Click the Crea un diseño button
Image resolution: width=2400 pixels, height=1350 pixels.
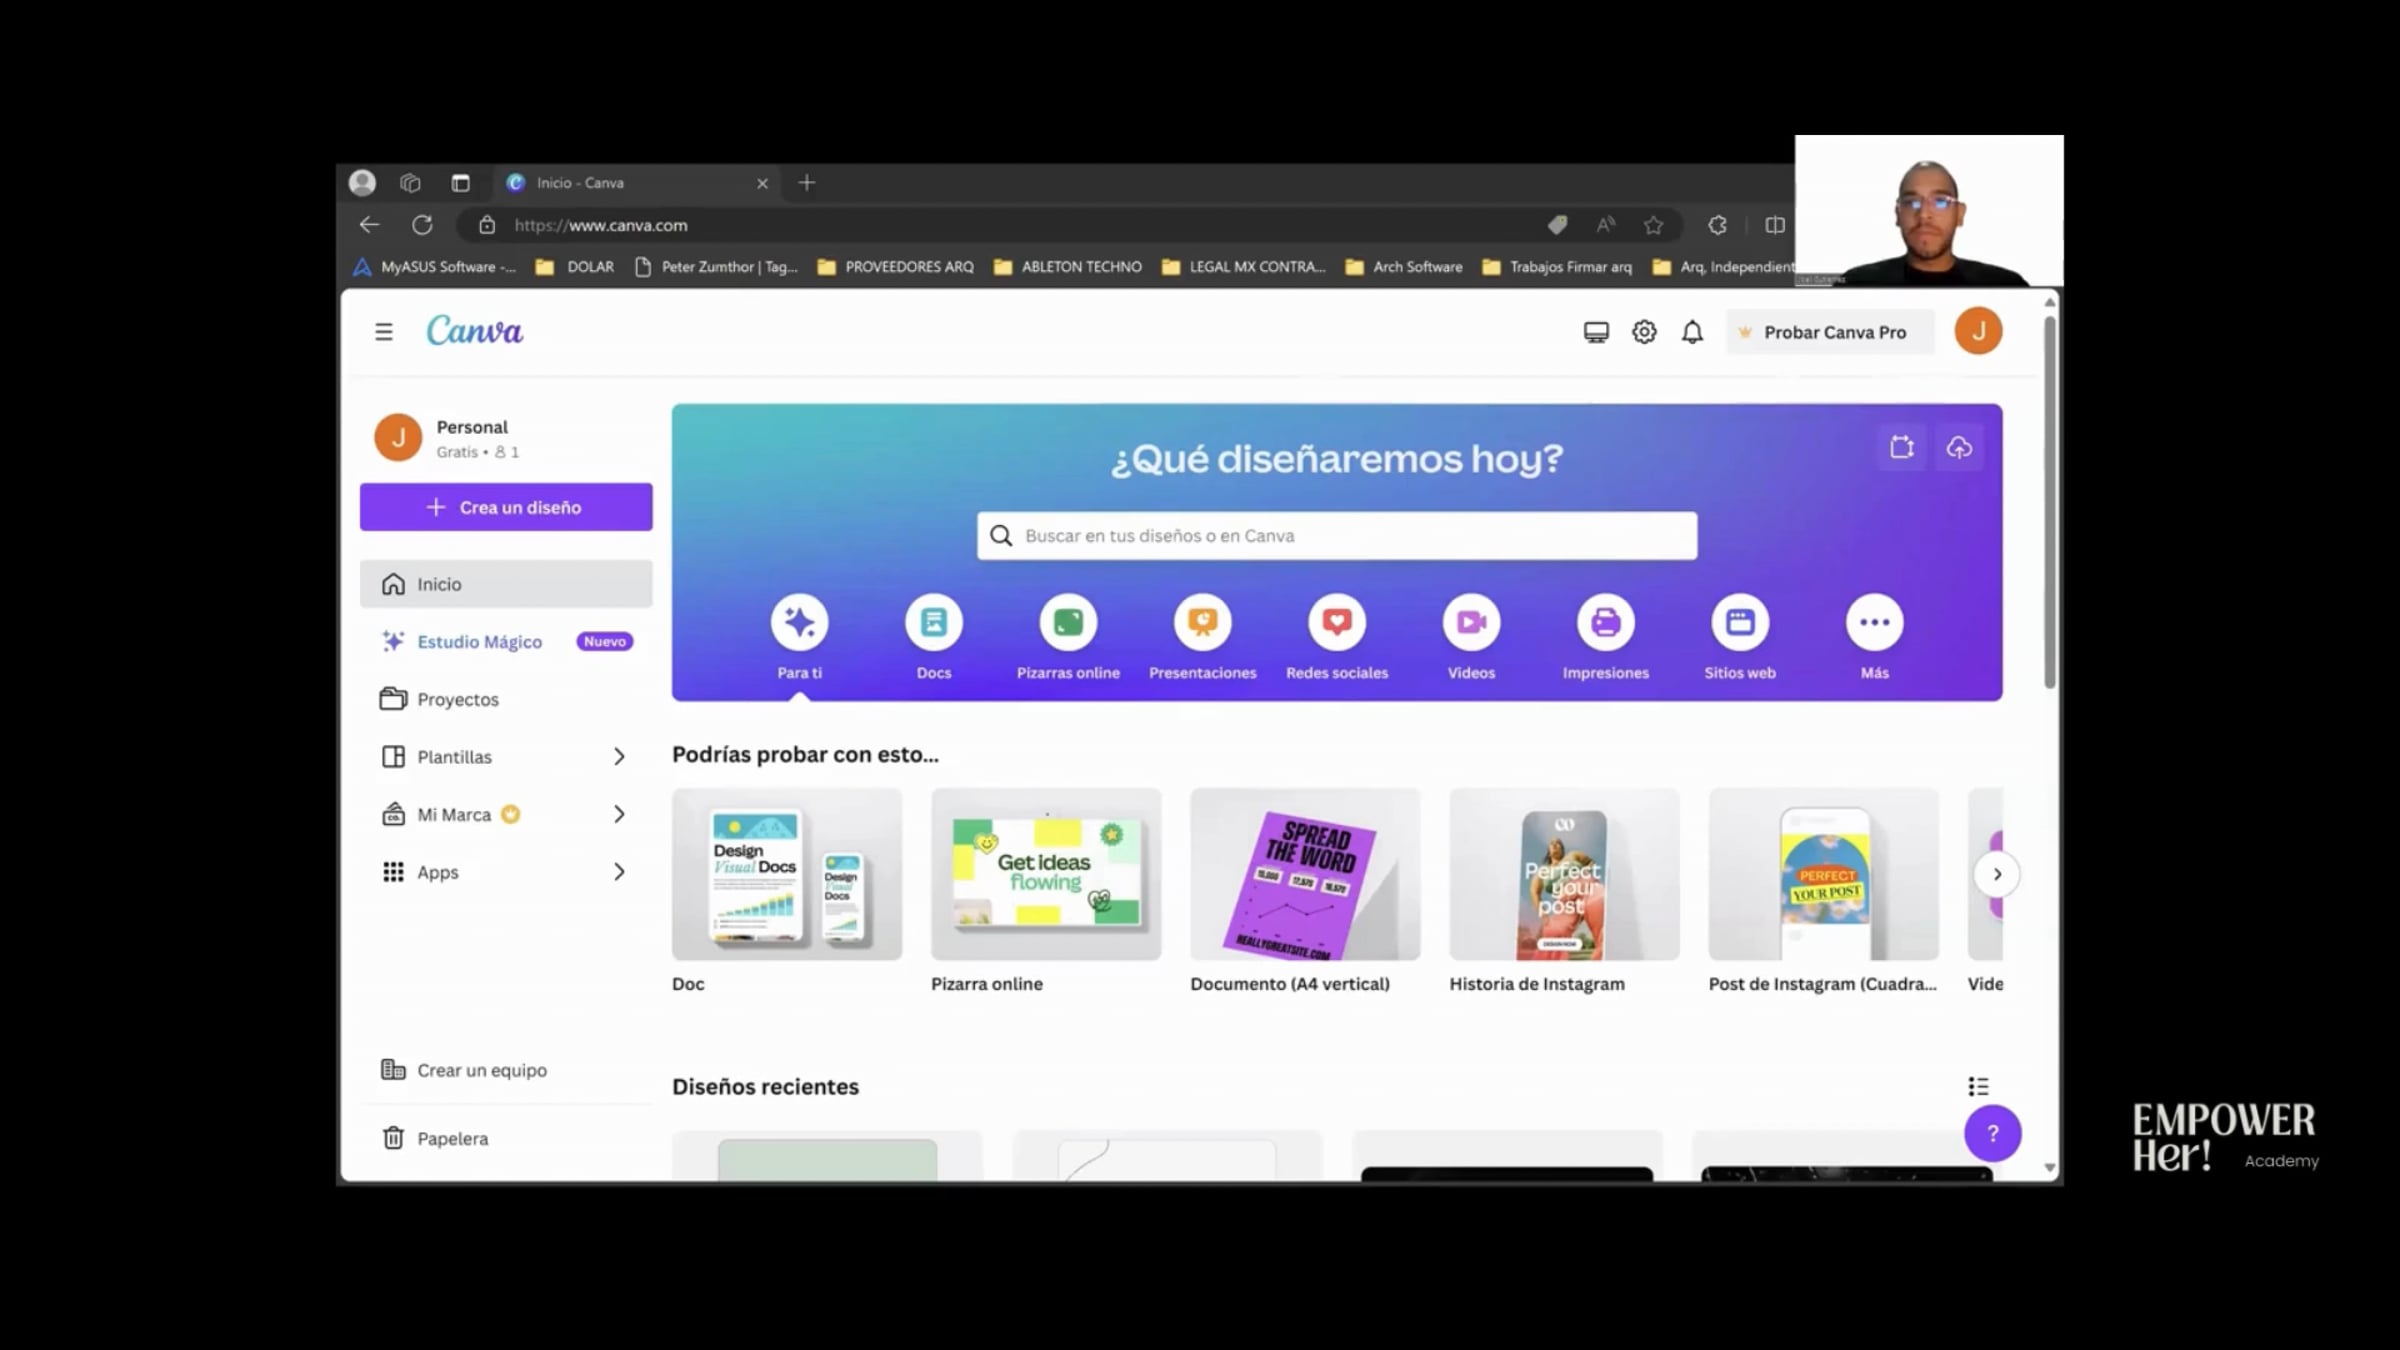coord(506,507)
